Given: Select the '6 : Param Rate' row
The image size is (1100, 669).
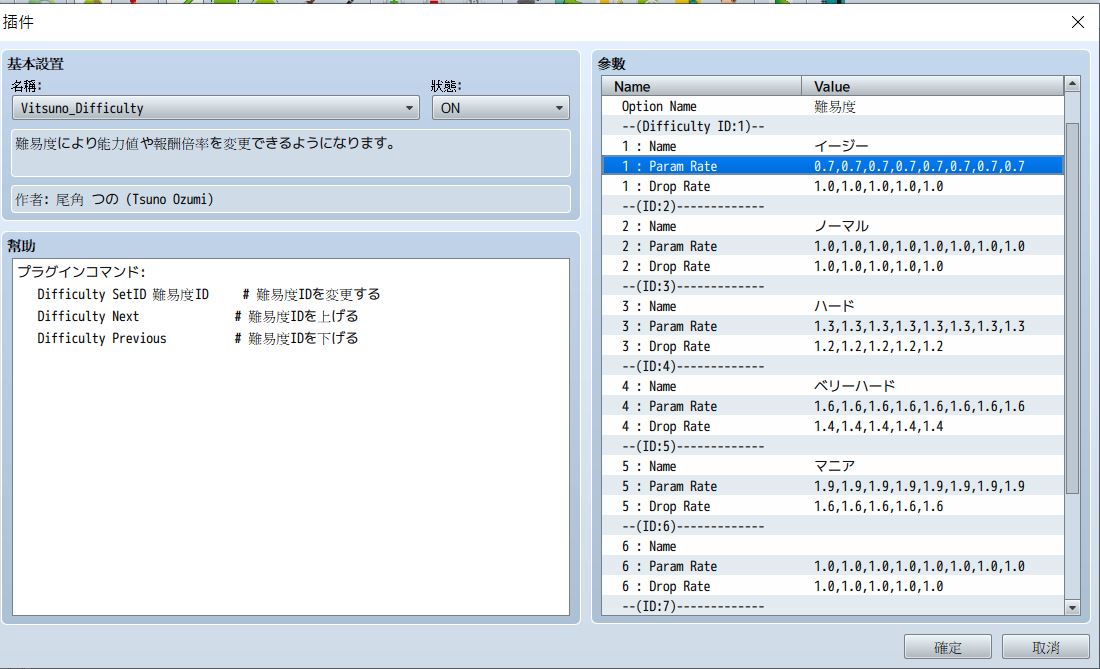Looking at the screenshot, I should click(x=833, y=566).
